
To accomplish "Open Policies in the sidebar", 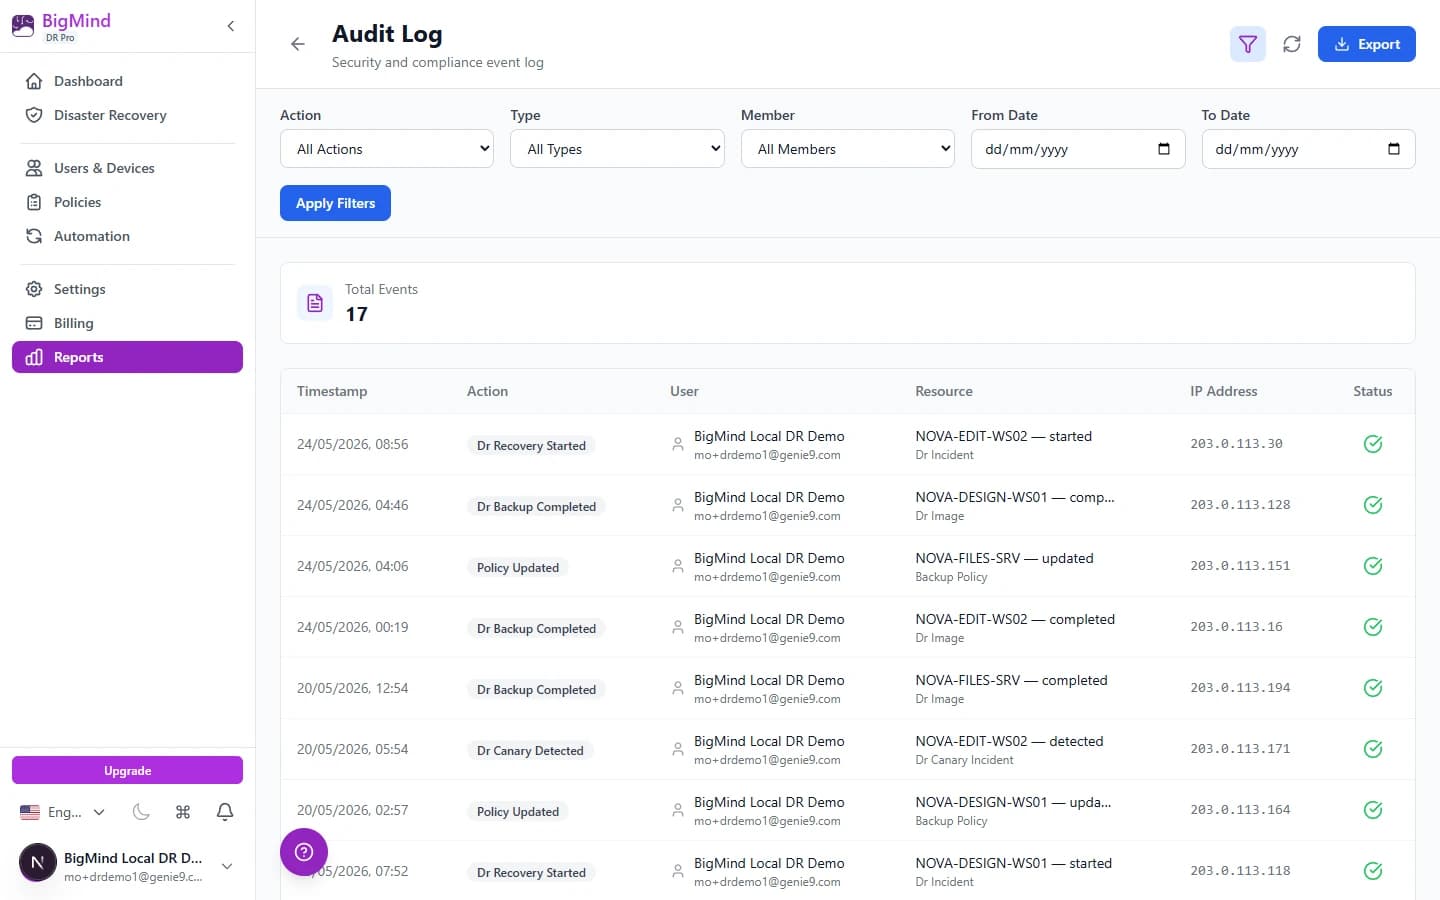I will [x=127, y=202].
